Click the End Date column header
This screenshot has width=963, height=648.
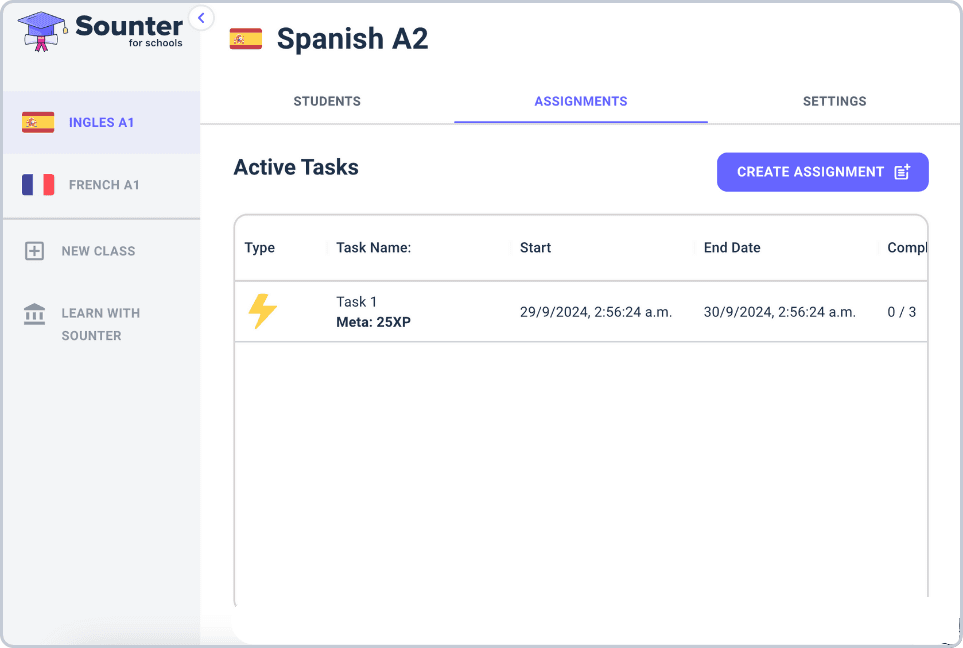point(732,248)
